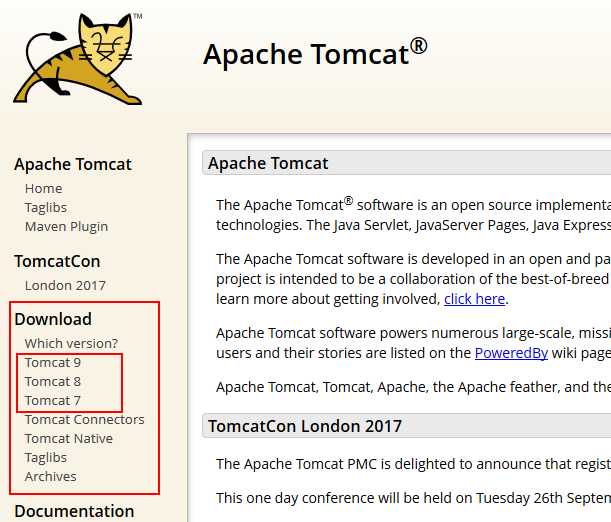Click the Documentation sidebar heading

click(x=74, y=511)
